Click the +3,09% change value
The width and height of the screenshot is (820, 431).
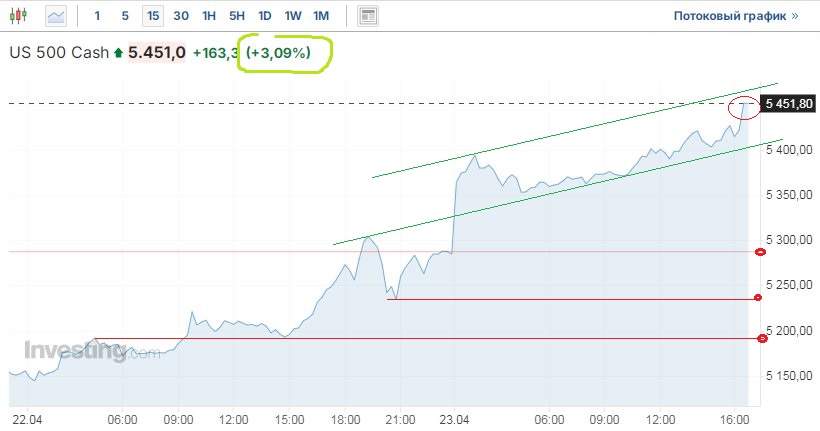[x=283, y=53]
